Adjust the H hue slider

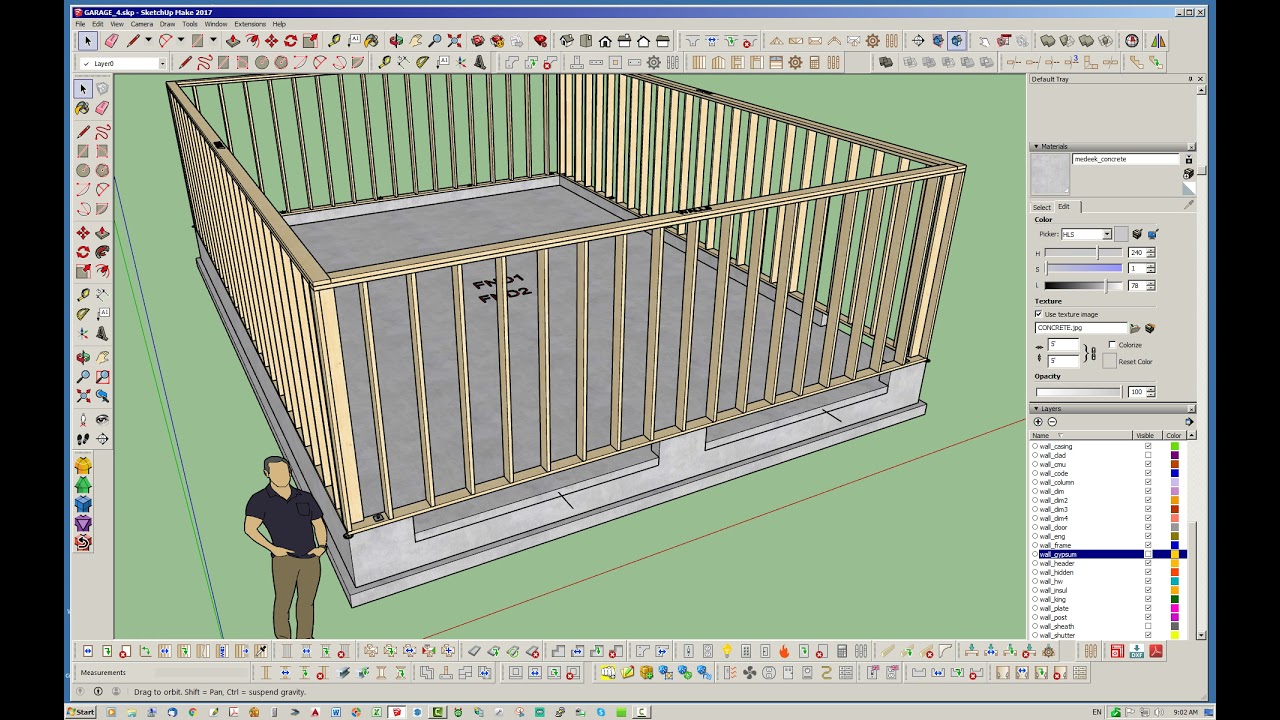click(x=1083, y=253)
